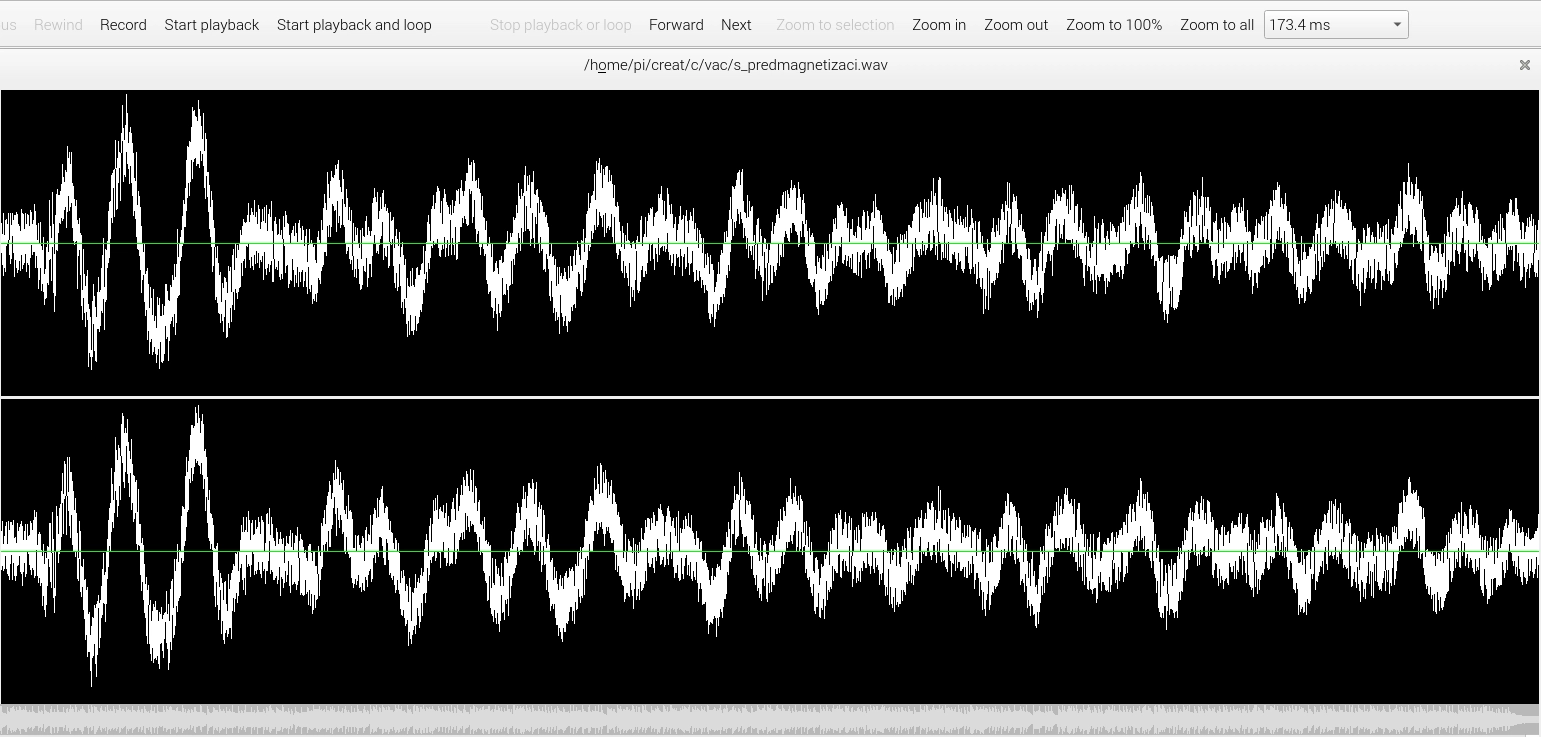The width and height of the screenshot is (1541, 737).
Task: Click the Rewind toolbar button
Action: pos(58,25)
